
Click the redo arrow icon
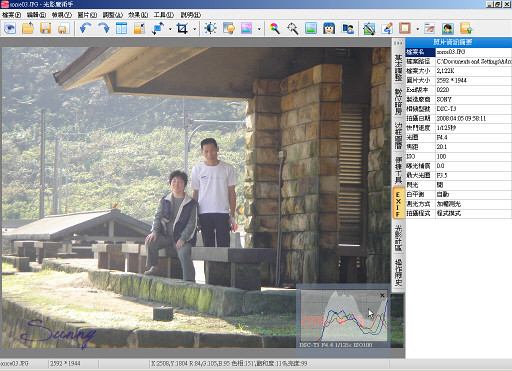tap(104, 28)
